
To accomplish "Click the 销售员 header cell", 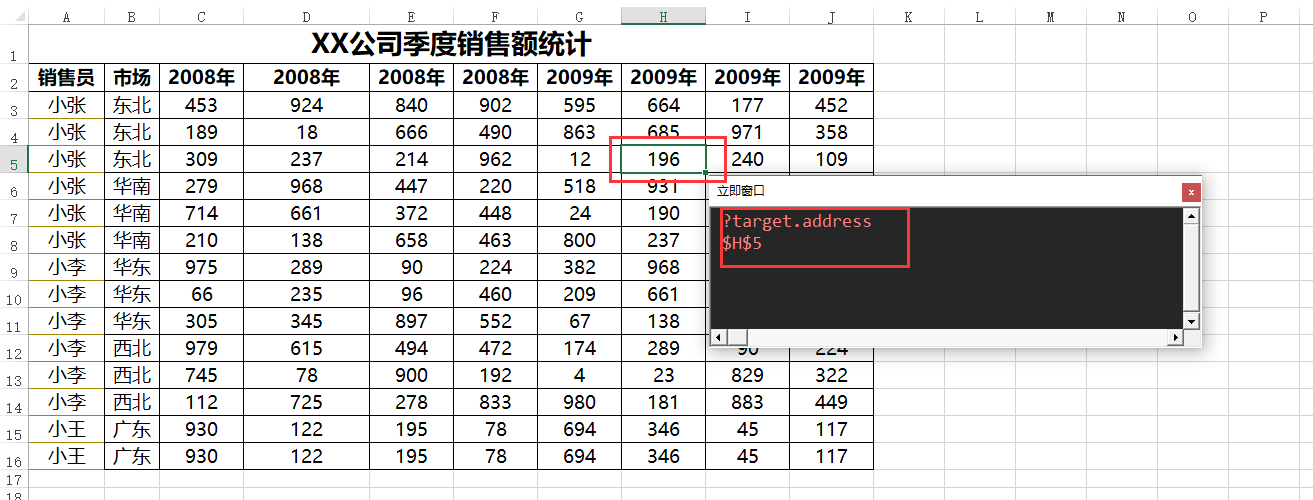I will point(66,78).
